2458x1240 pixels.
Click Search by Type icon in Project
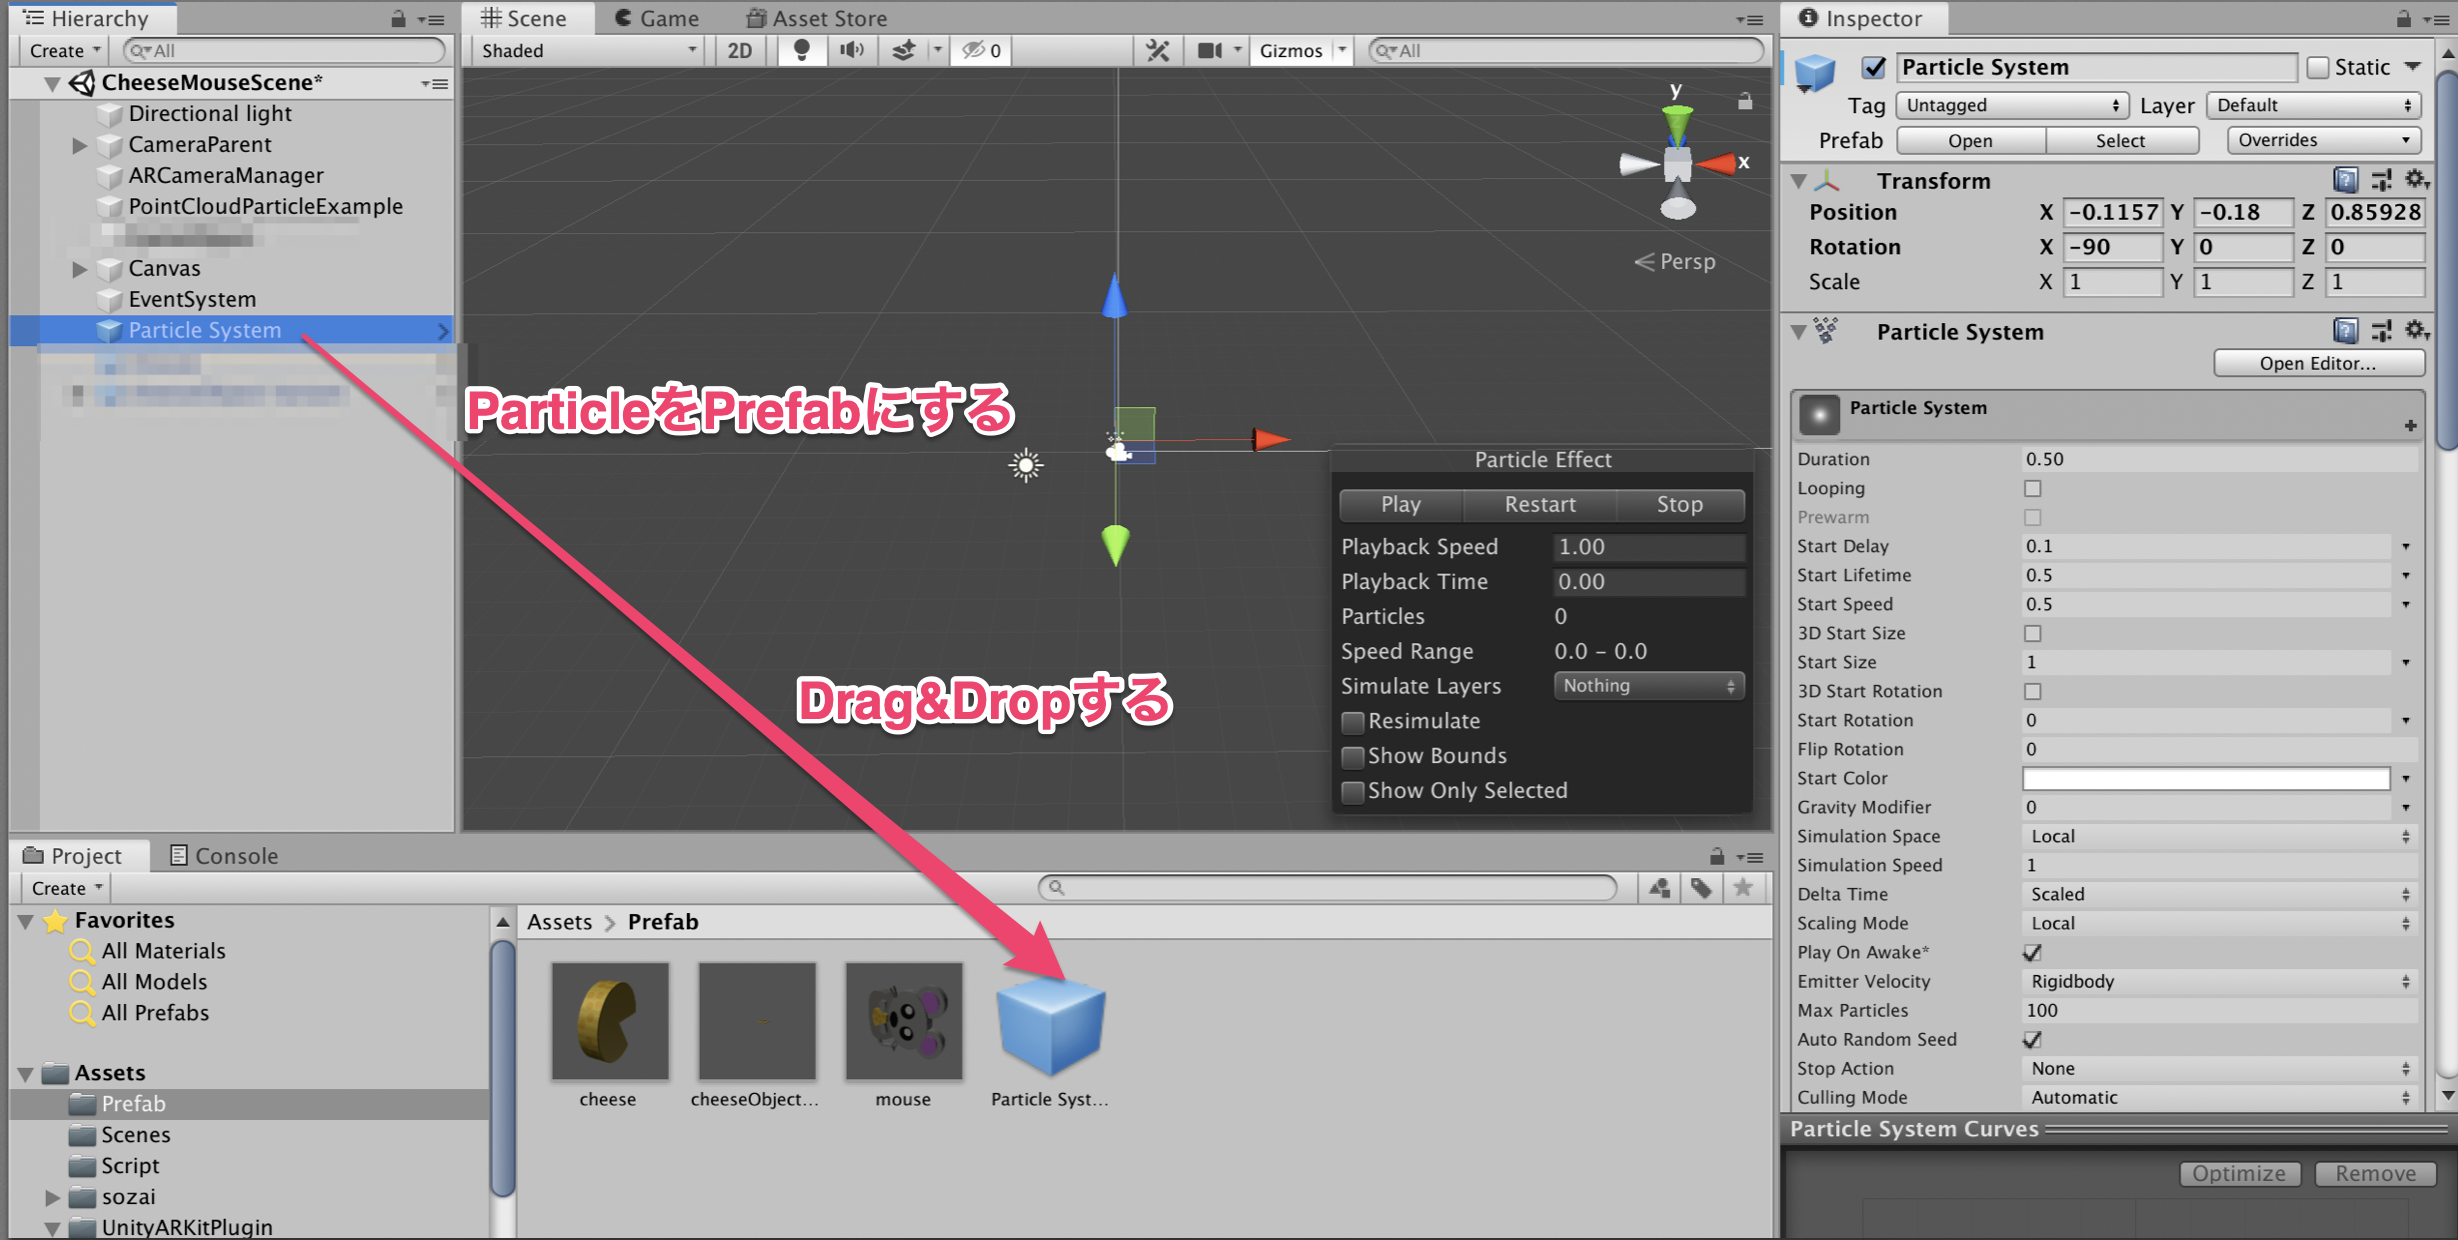coord(1660,888)
